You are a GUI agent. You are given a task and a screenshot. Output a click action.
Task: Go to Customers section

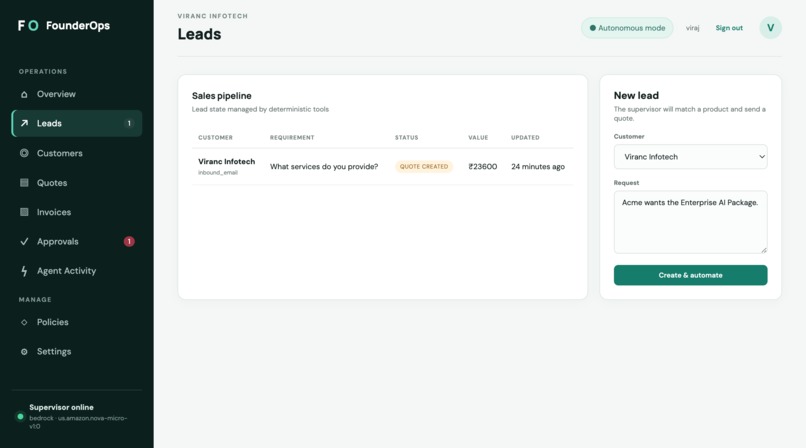point(77,153)
